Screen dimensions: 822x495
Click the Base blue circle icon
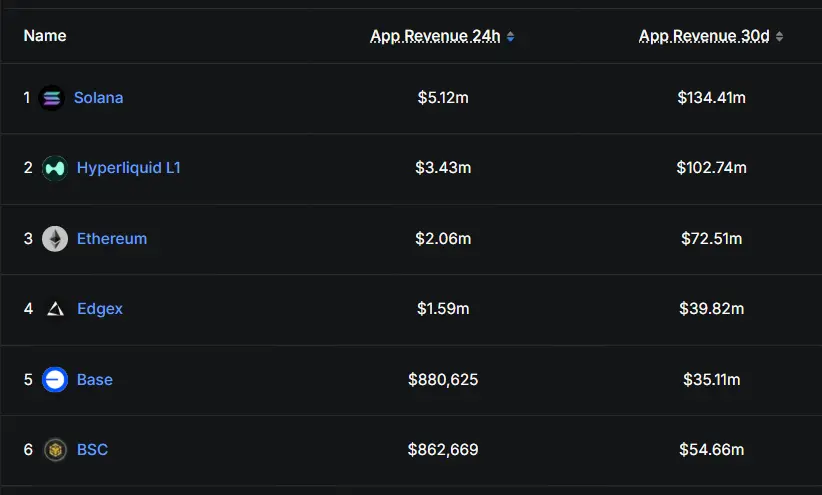click(55, 380)
